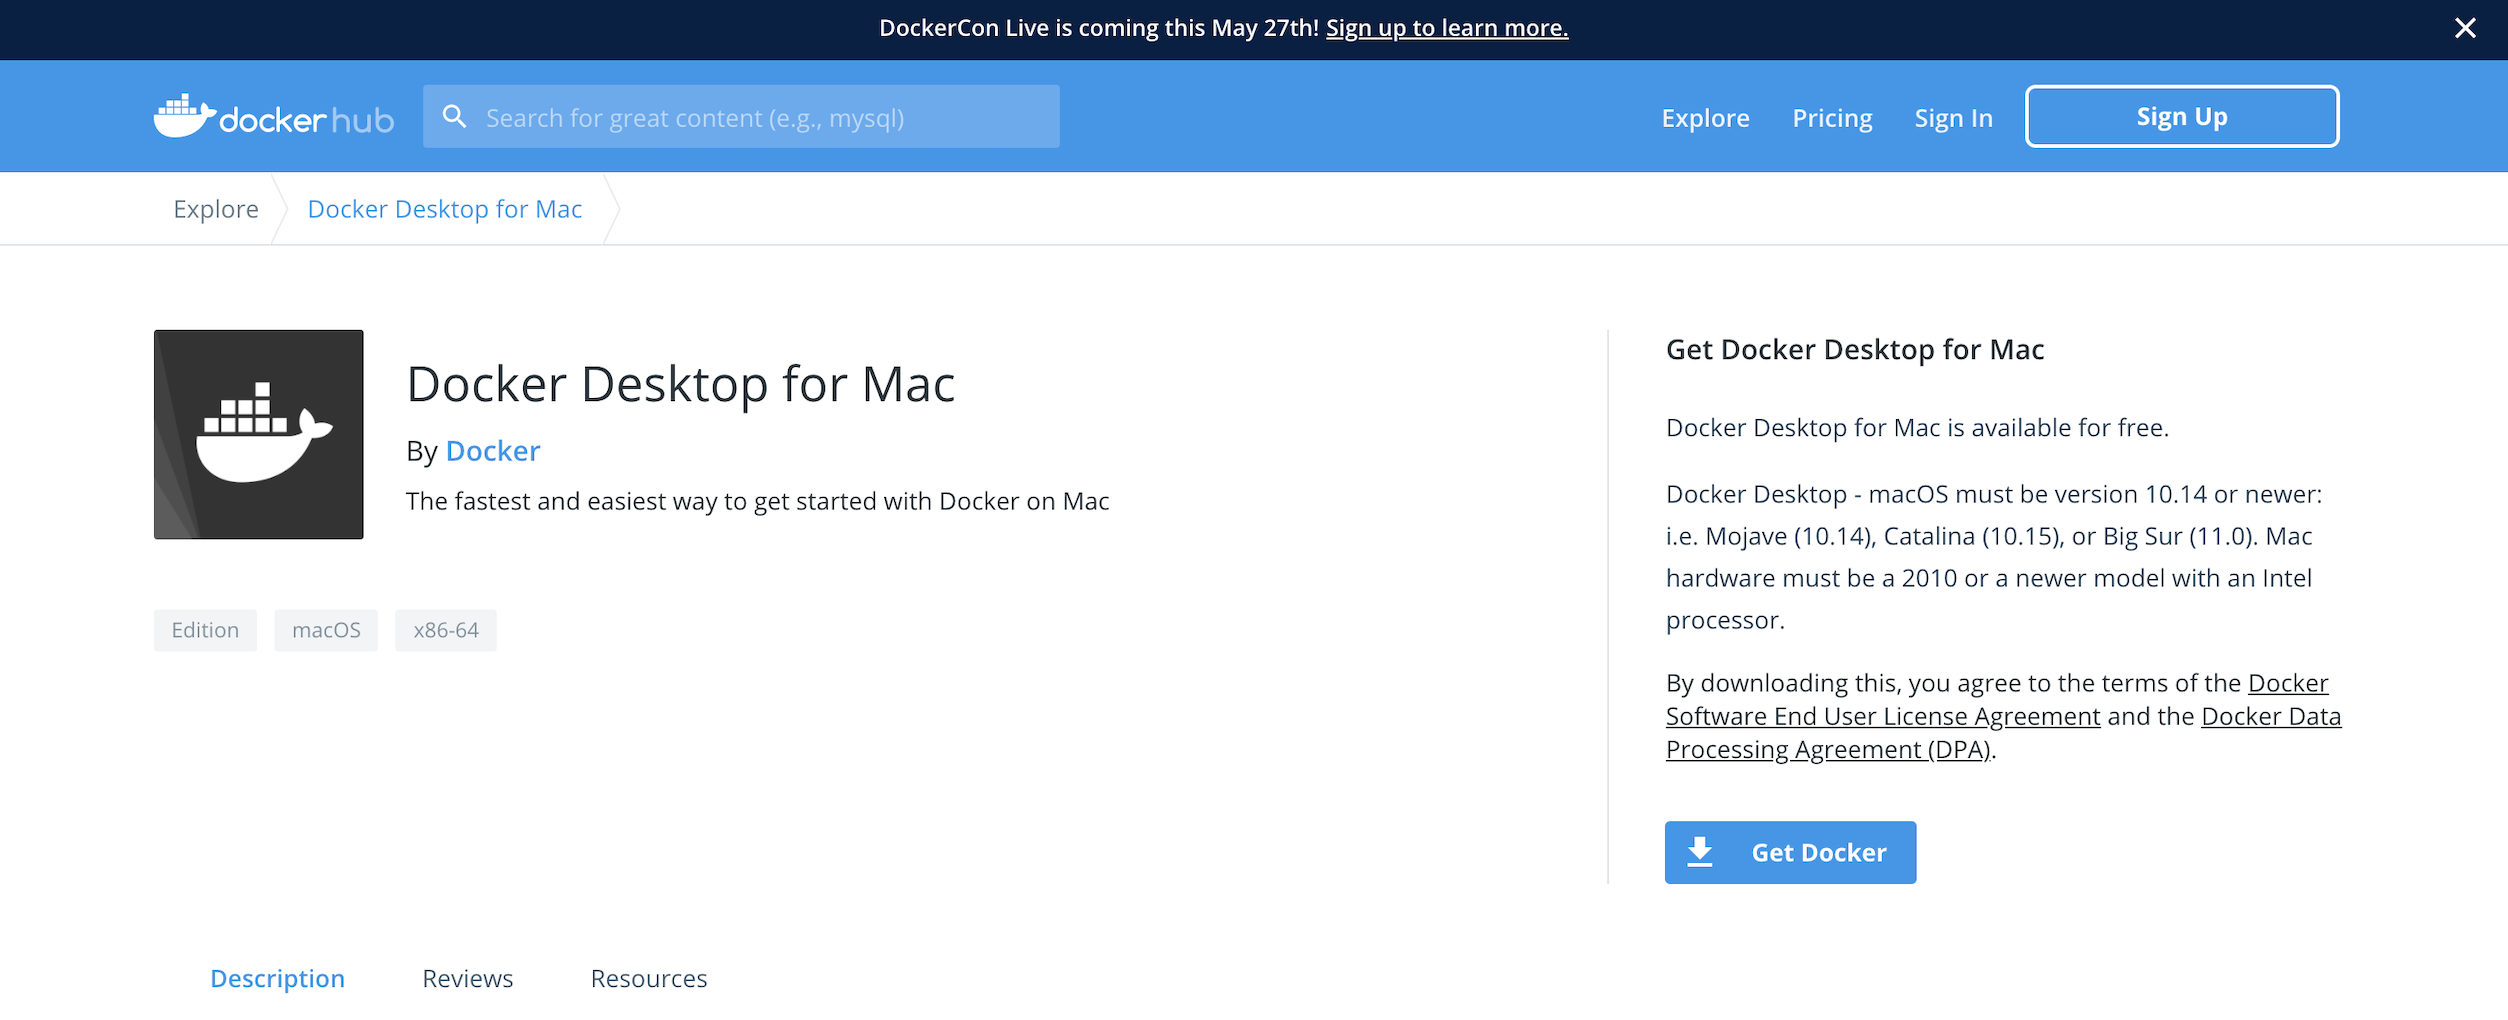Click the Explore breadcrumb
The image size is (2508, 1020).
pyautogui.click(x=216, y=209)
